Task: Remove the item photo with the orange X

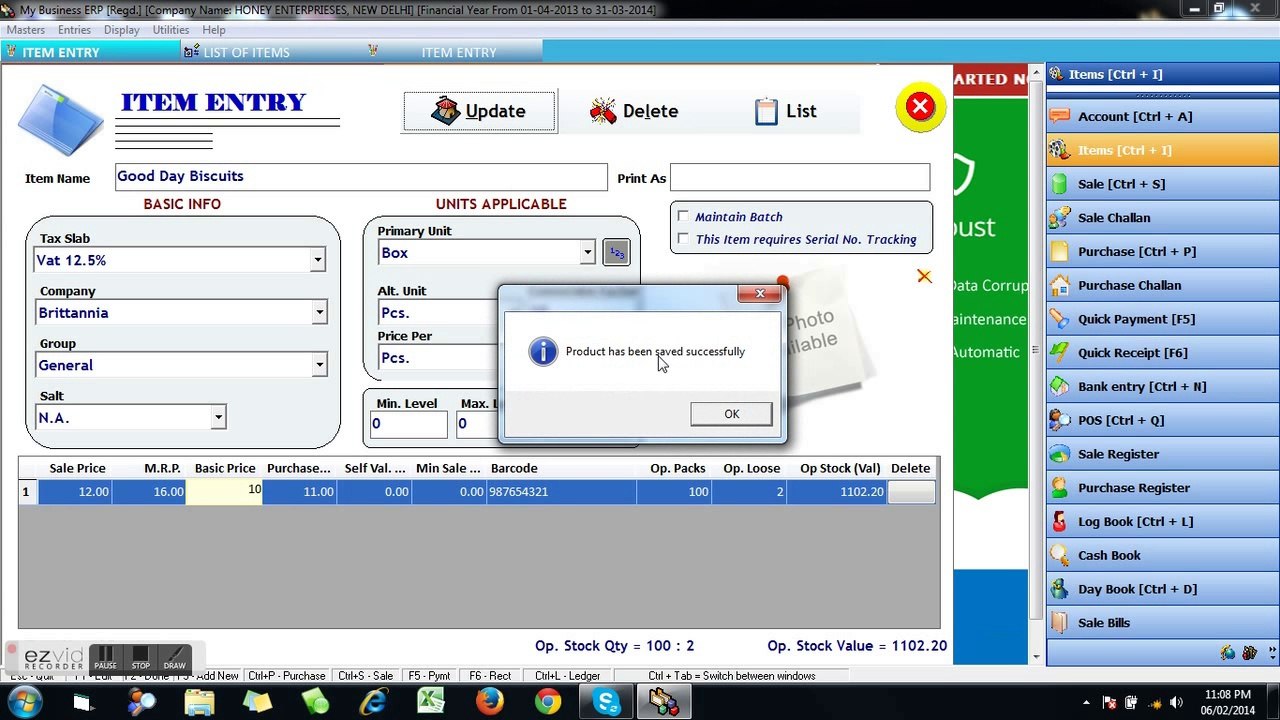Action: pyautogui.click(x=924, y=276)
